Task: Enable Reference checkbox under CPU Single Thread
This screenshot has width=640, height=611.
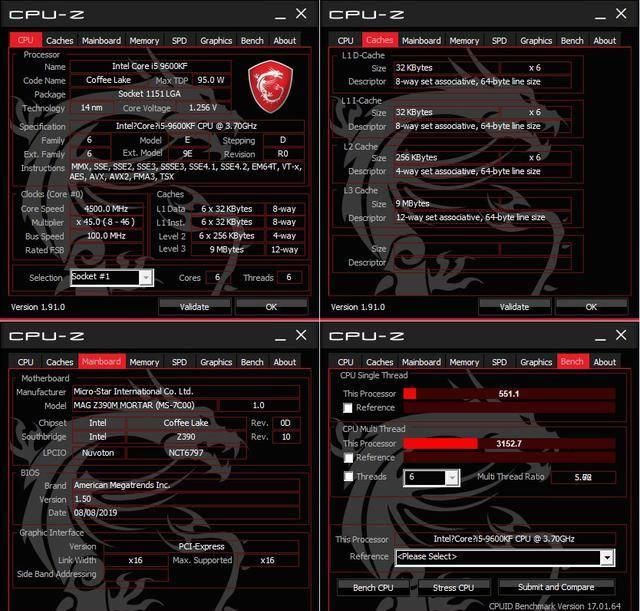Action: 348,408
